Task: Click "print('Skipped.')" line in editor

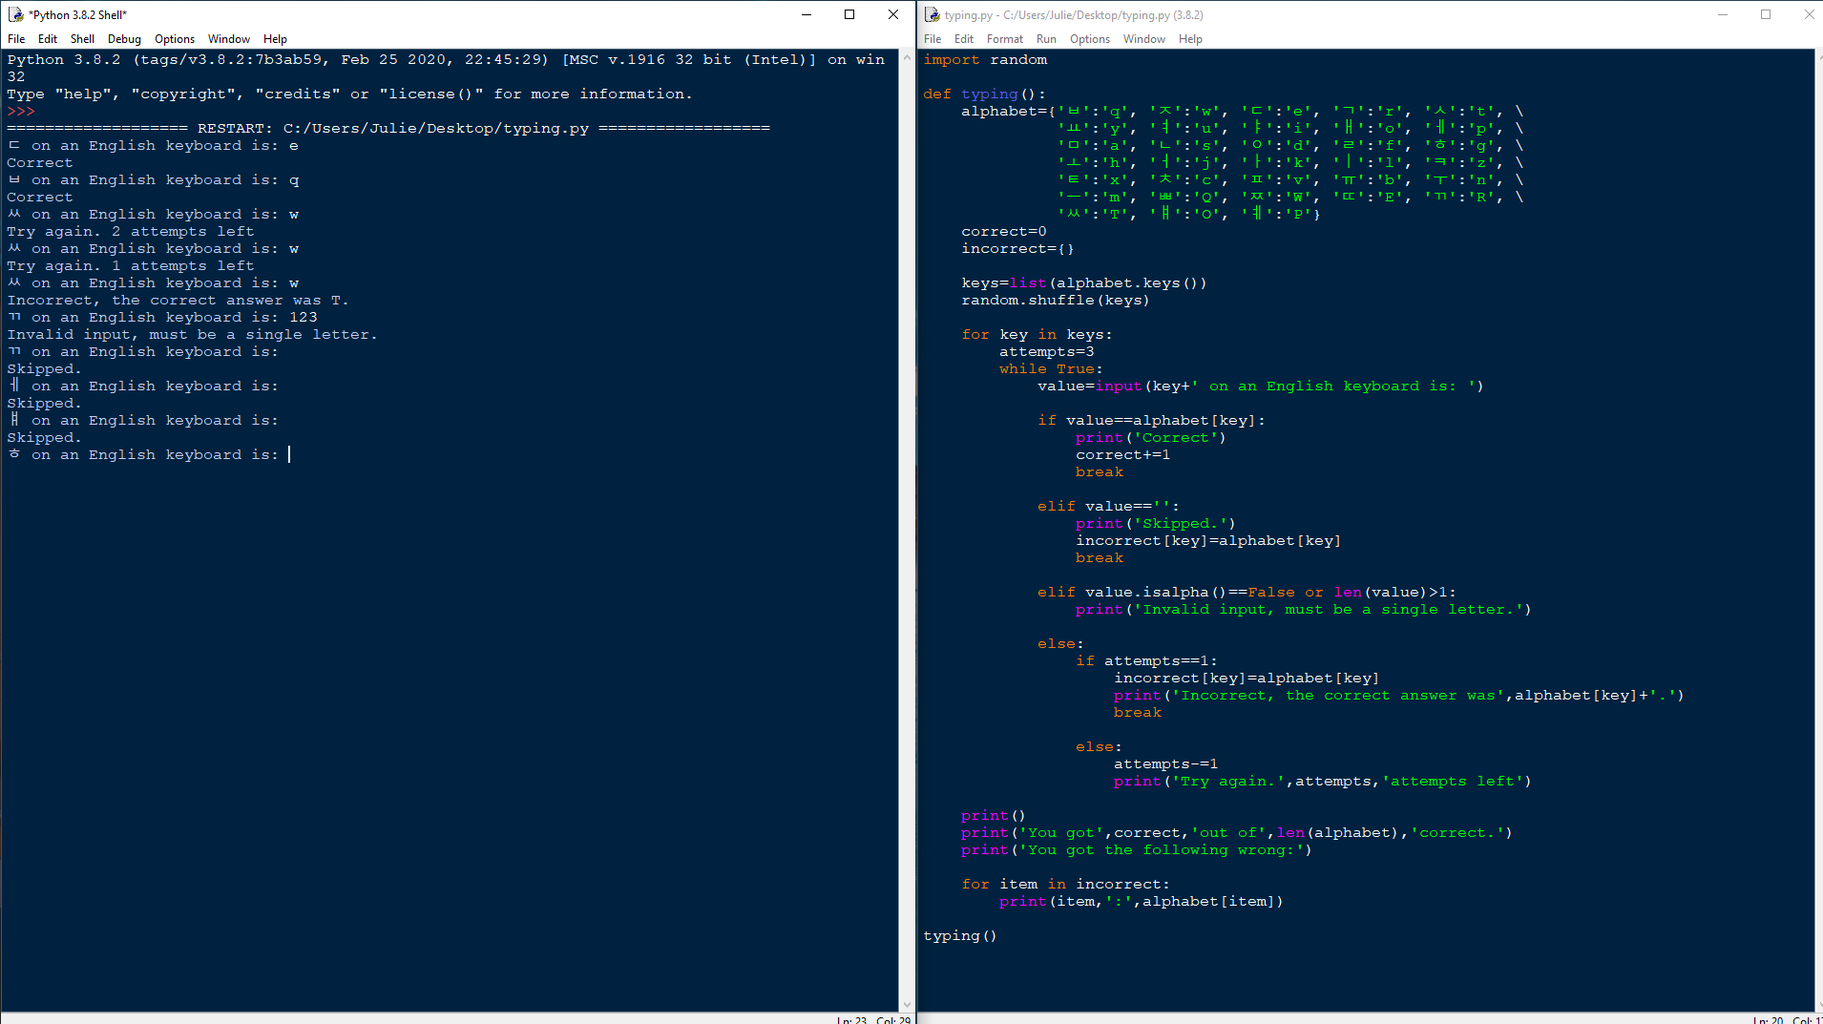Action: (1156, 524)
